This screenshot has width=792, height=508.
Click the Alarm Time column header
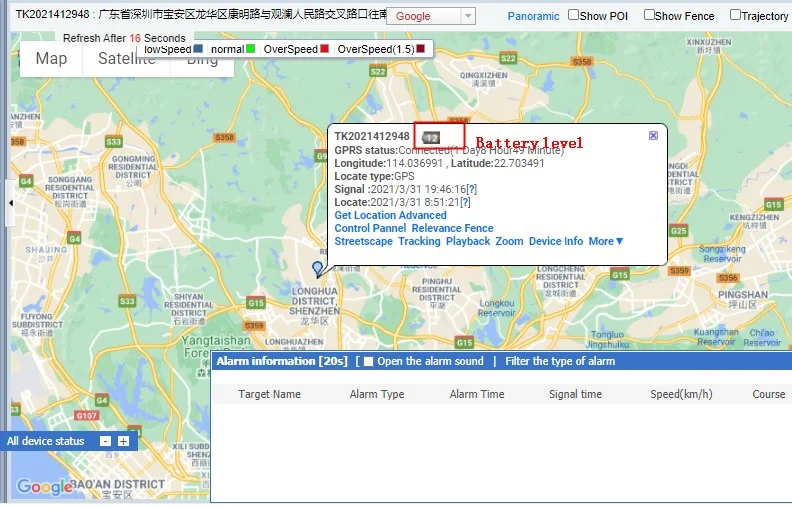pos(477,394)
